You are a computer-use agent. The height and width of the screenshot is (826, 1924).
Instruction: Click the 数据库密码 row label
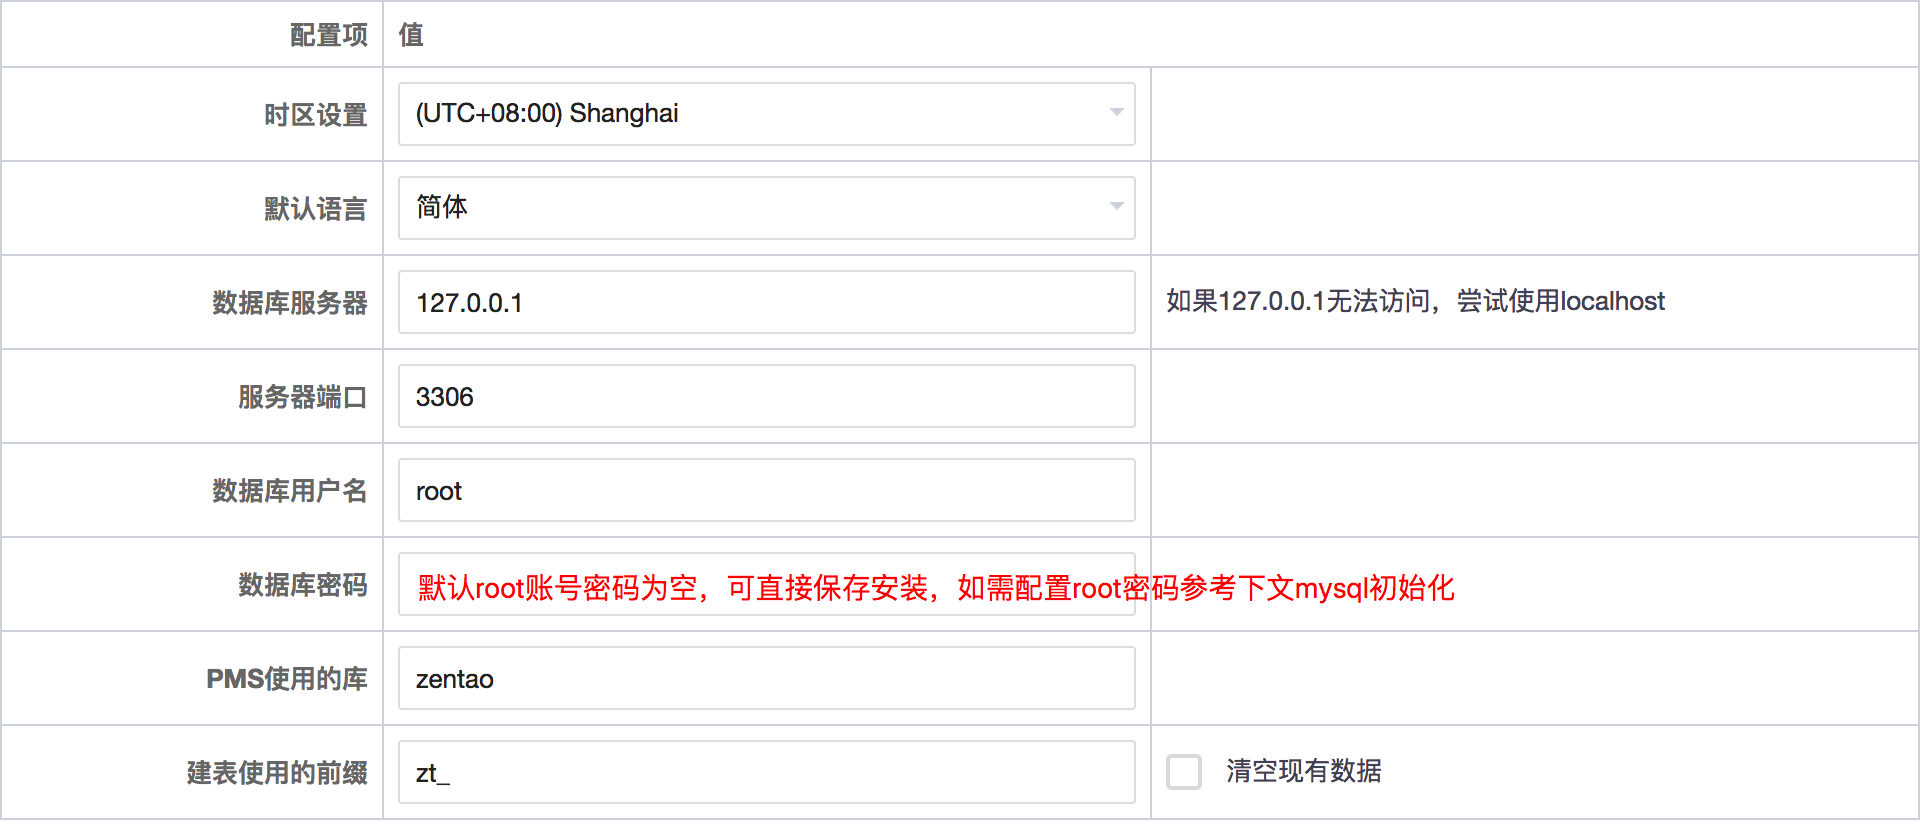(302, 585)
